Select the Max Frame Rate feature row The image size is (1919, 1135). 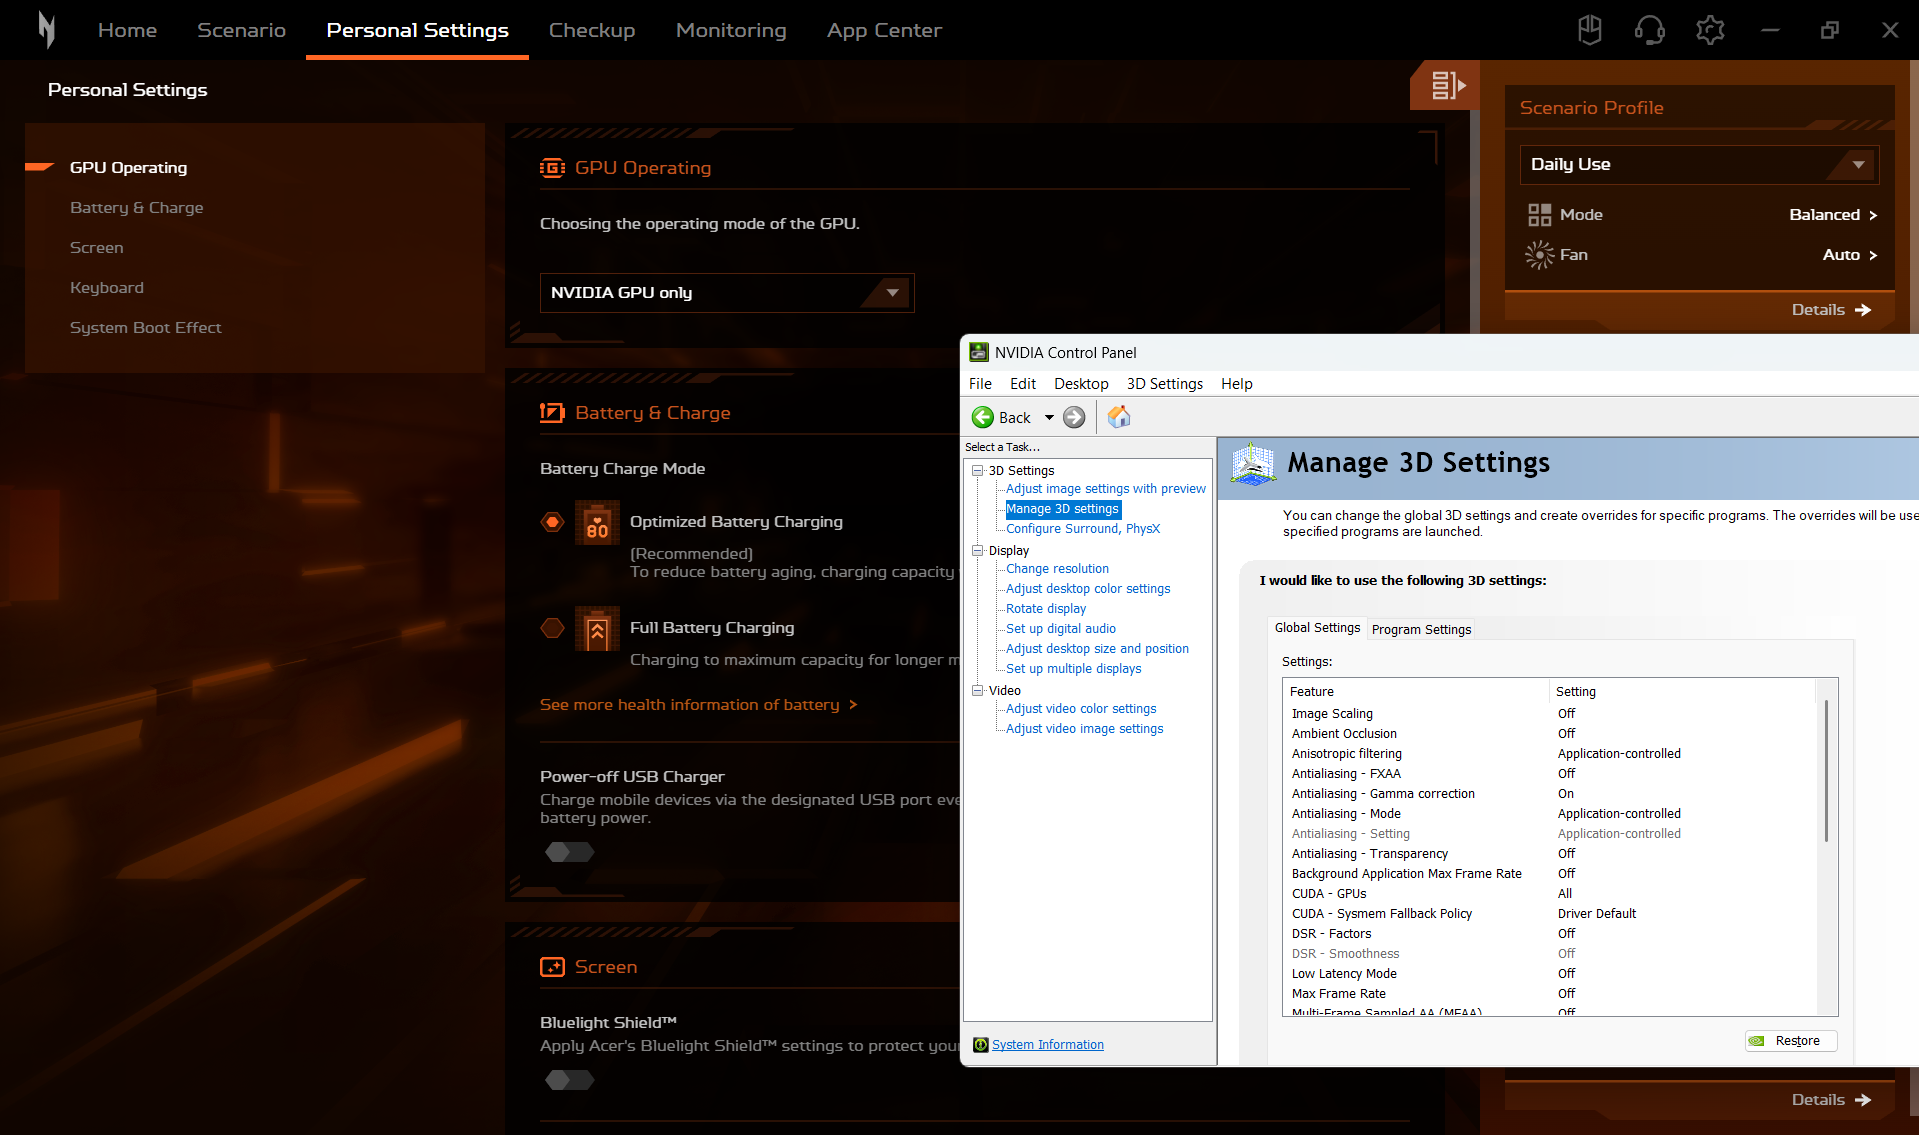tap(1550, 994)
